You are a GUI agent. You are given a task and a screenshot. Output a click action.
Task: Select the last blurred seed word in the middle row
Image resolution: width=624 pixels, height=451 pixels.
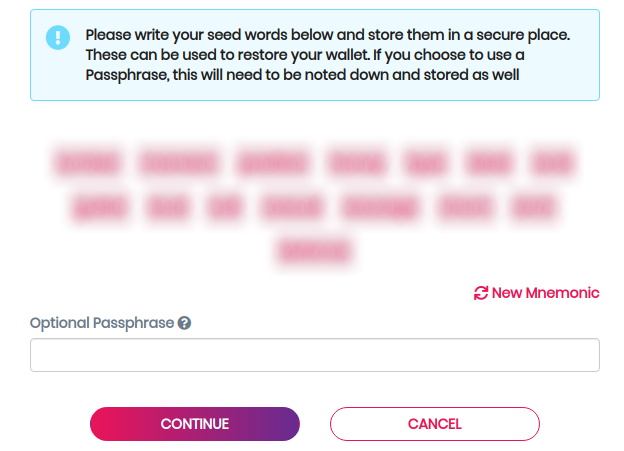532,207
